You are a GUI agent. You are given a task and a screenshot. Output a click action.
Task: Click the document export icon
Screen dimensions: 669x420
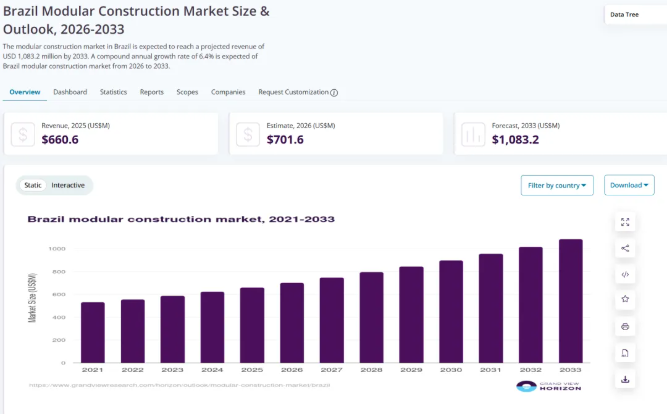tap(625, 353)
